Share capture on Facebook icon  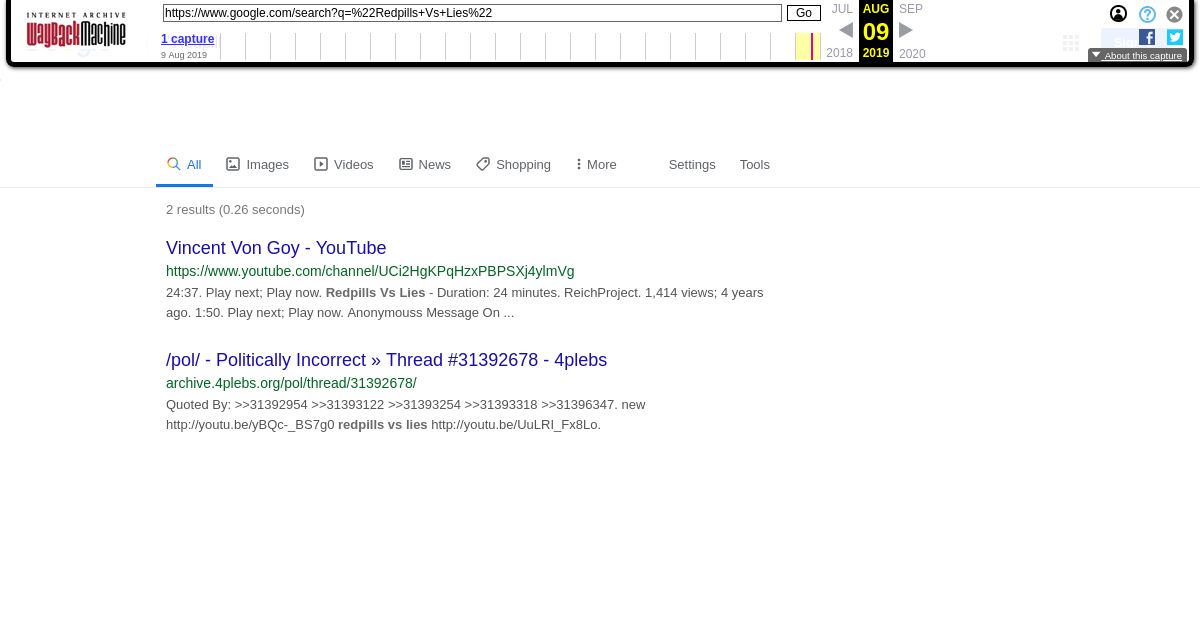pyautogui.click(x=1147, y=37)
